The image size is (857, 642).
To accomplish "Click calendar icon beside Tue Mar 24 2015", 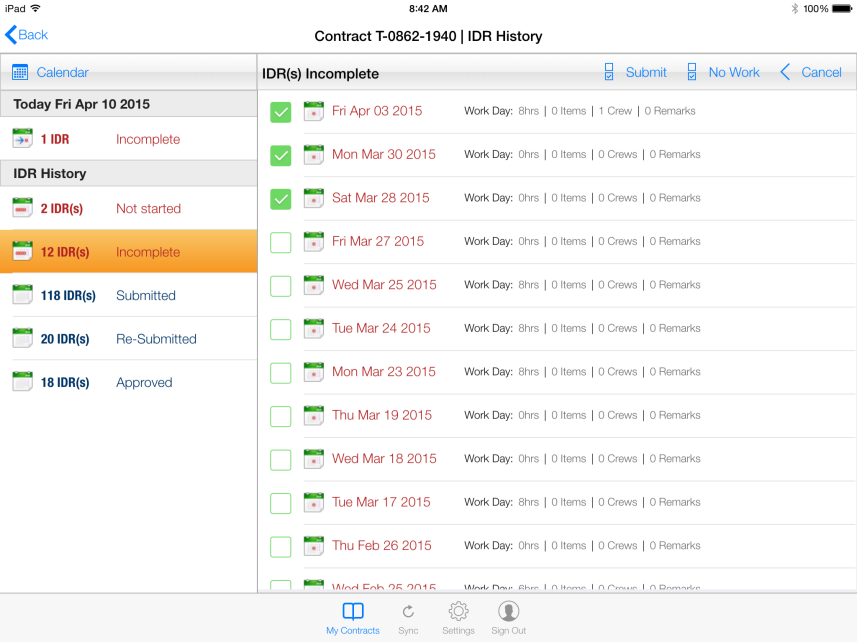I will click(314, 328).
